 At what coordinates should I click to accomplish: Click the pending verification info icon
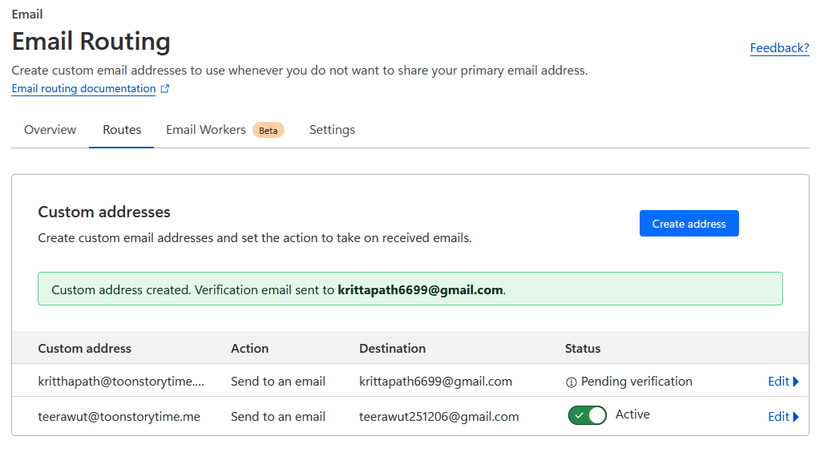pos(571,382)
